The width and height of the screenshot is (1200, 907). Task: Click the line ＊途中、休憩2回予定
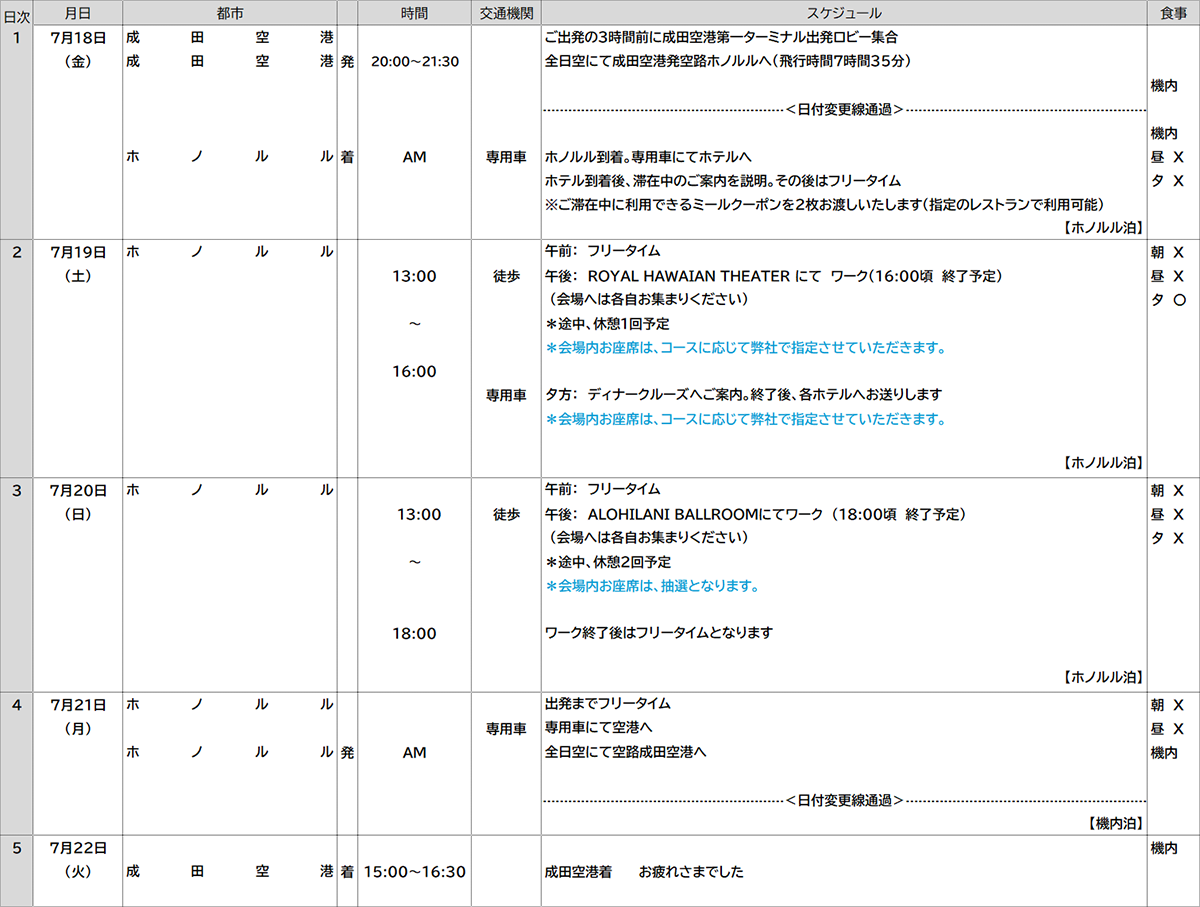point(608,561)
